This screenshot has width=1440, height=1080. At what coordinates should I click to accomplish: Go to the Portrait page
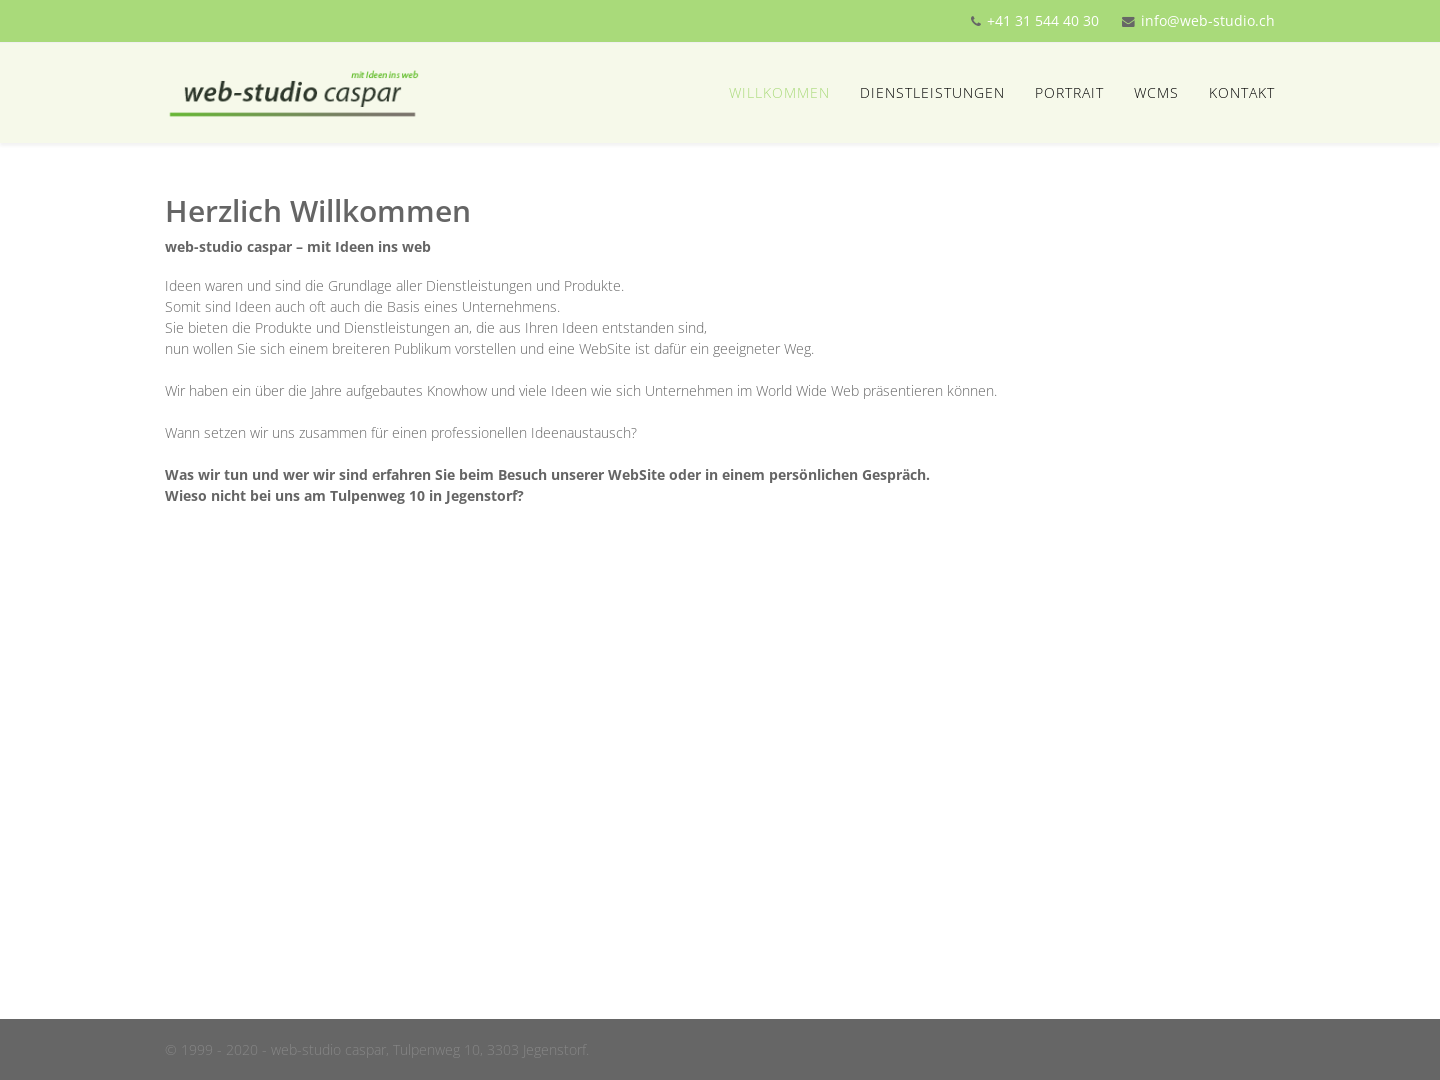tap(1069, 93)
